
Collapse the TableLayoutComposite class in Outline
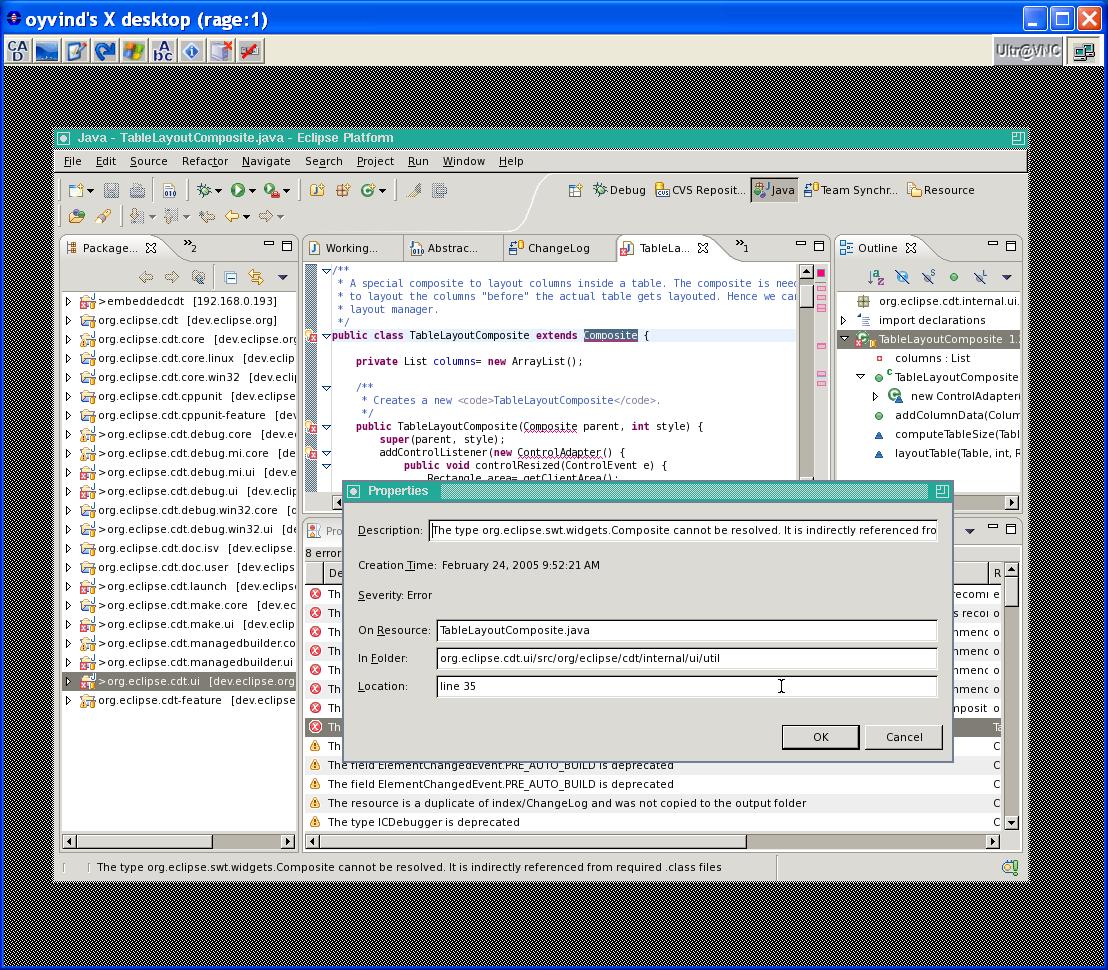click(844, 339)
